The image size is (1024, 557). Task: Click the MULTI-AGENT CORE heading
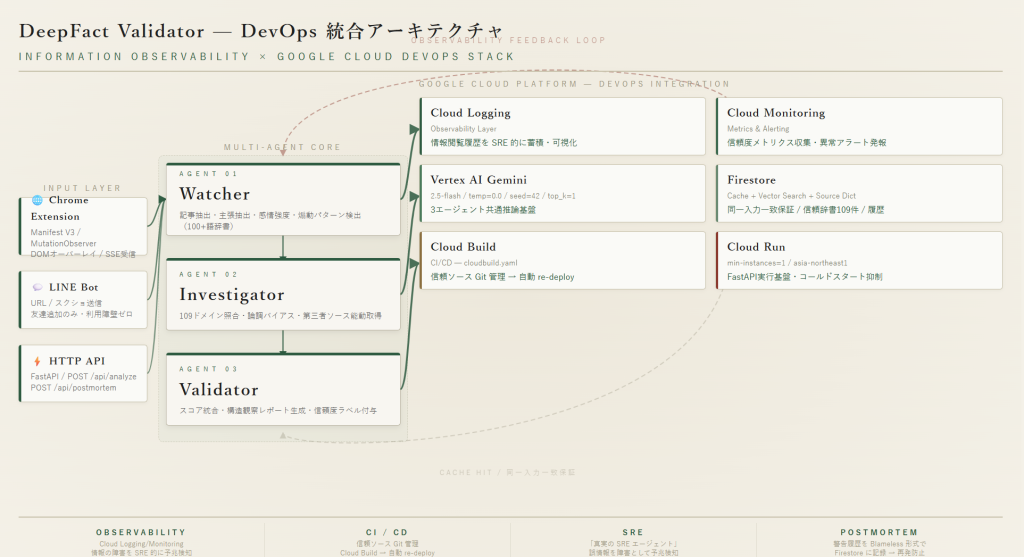(282, 147)
